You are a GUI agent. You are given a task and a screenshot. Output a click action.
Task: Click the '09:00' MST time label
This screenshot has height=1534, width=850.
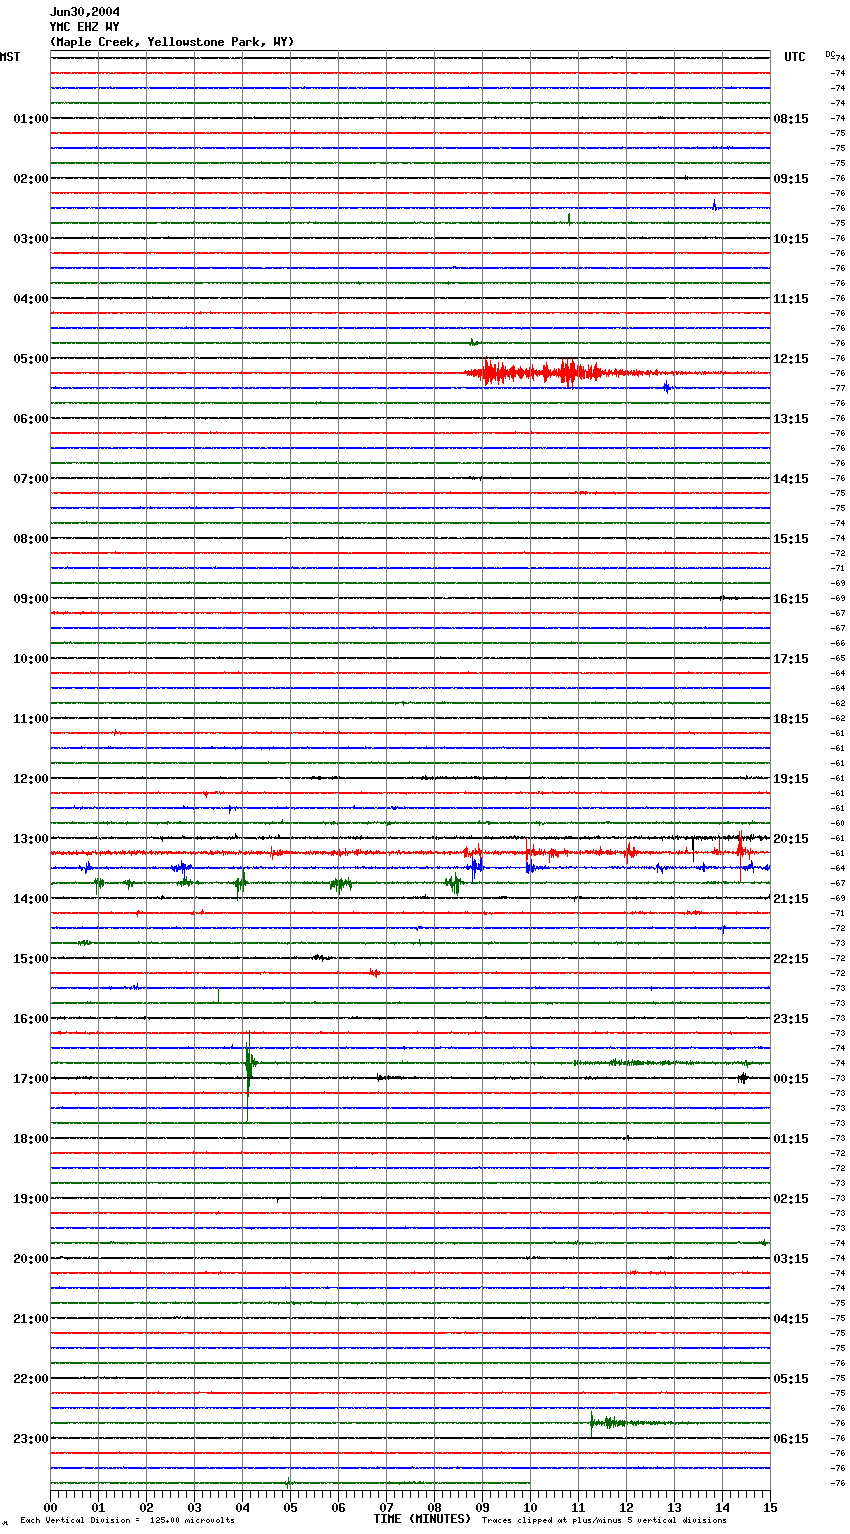coord(31,599)
